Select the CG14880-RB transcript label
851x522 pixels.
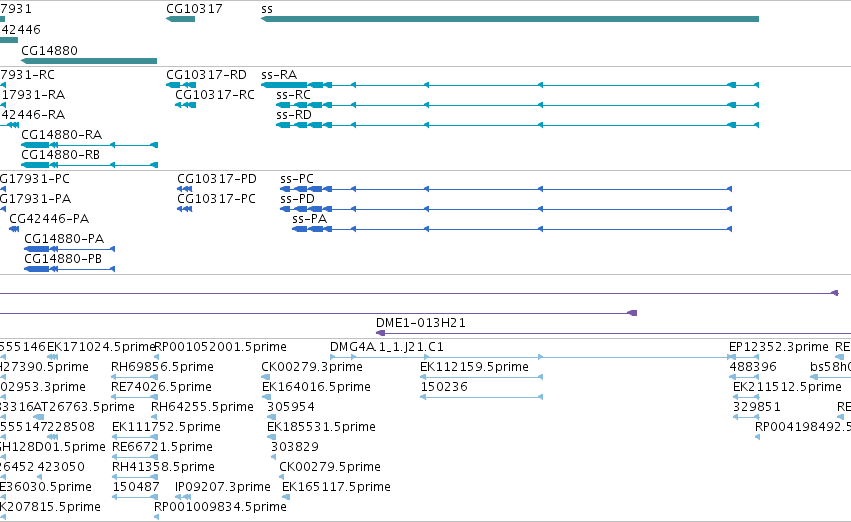pos(61,154)
